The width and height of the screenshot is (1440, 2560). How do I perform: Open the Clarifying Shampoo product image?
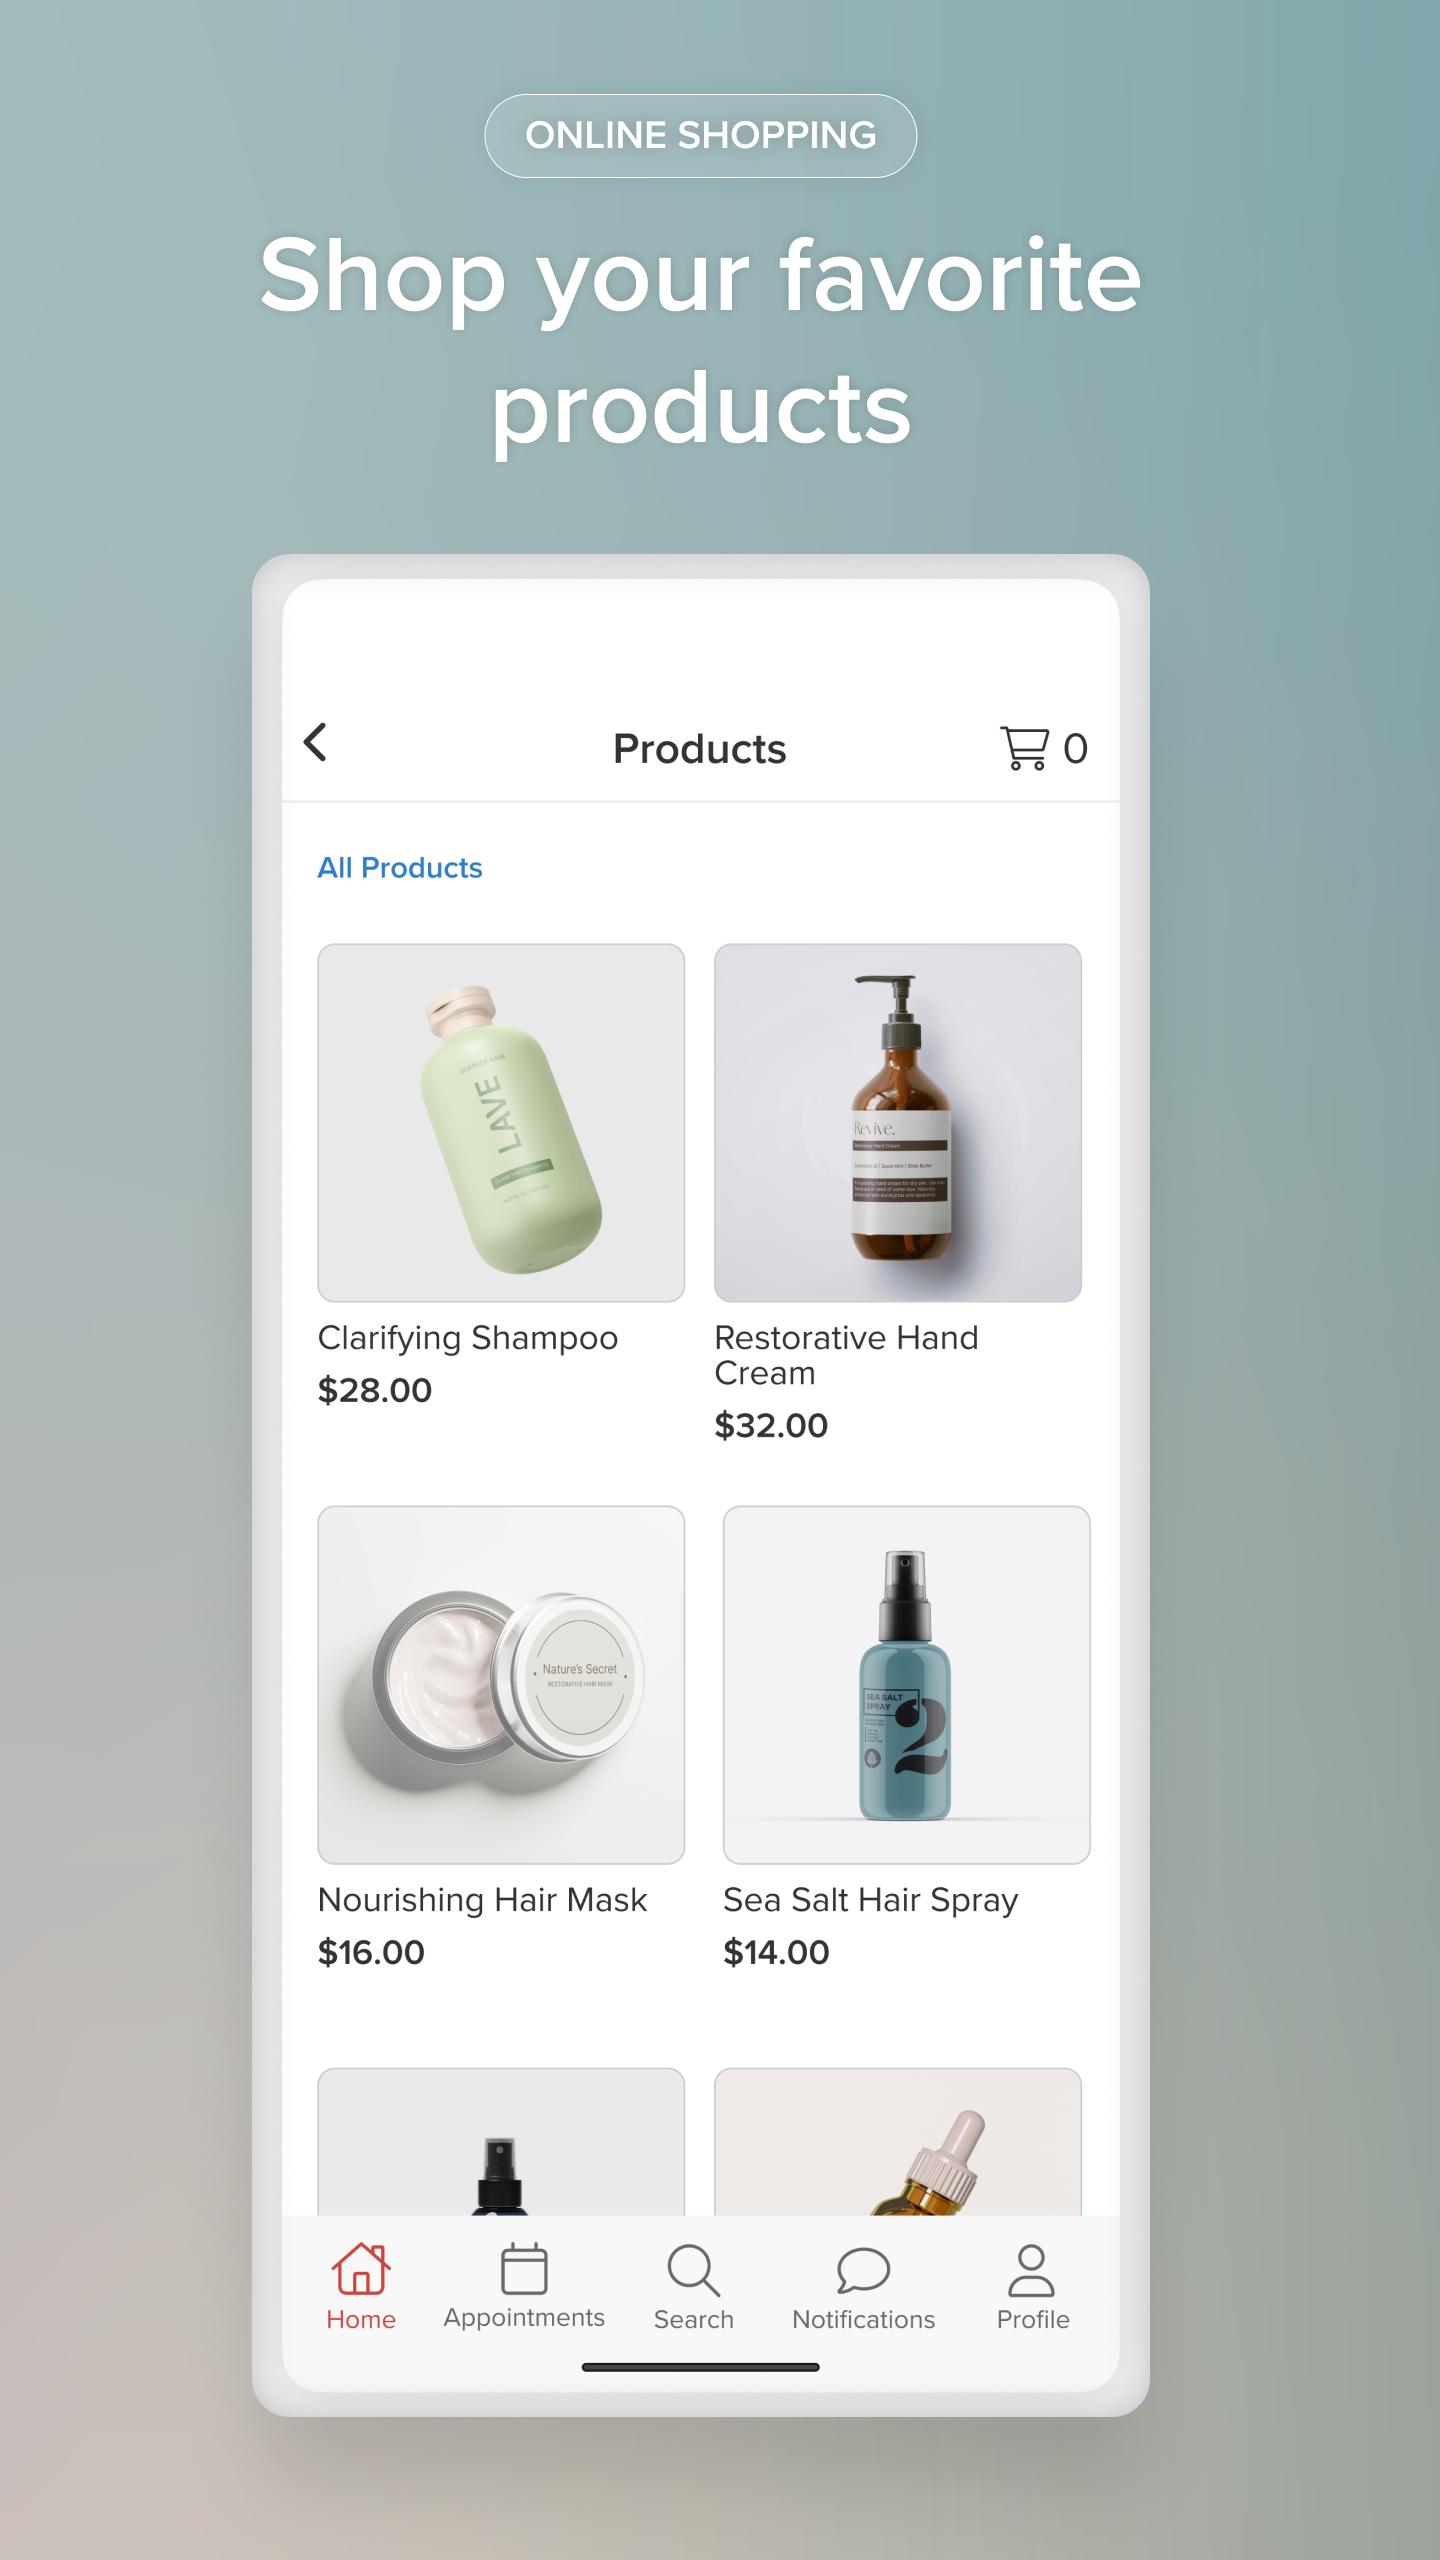tap(501, 1123)
